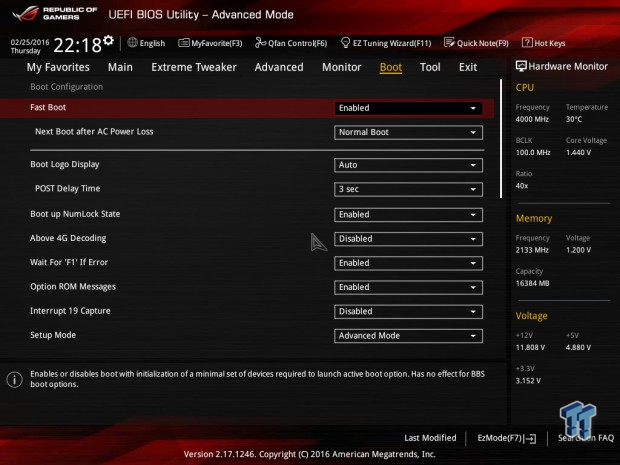
Task: Open the Fast Boot dropdown
Action: pos(408,108)
